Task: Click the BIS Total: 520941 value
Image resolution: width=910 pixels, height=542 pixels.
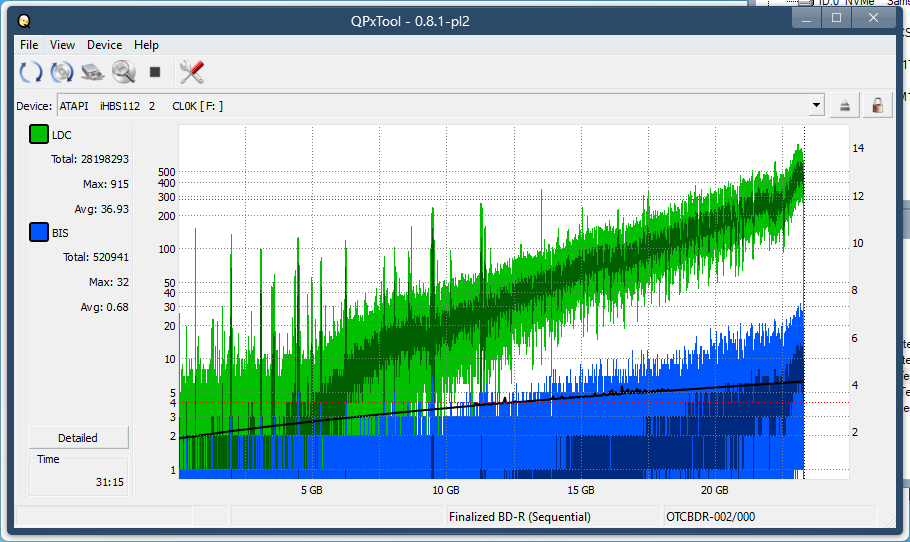Action: (x=96, y=257)
